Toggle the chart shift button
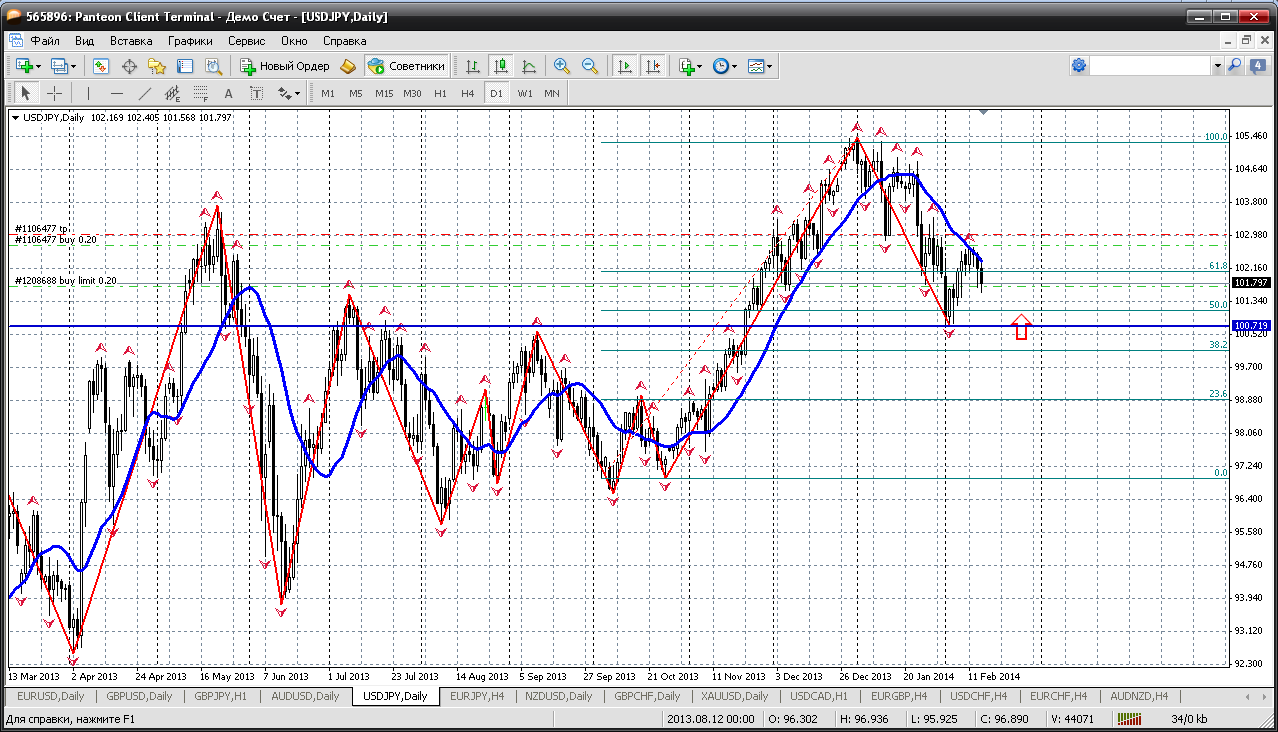This screenshot has height=732, width=1278. click(x=653, y=66)
